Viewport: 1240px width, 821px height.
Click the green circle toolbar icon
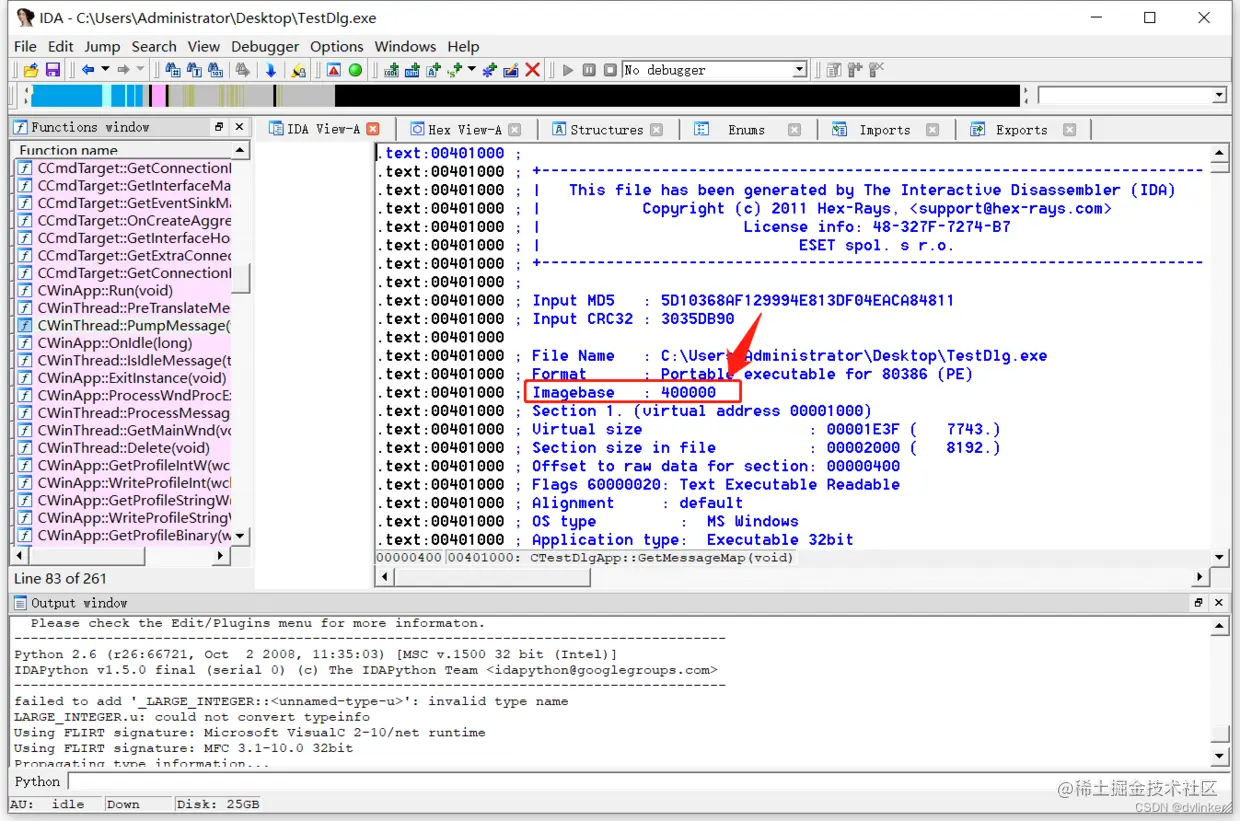click(355, 70)
